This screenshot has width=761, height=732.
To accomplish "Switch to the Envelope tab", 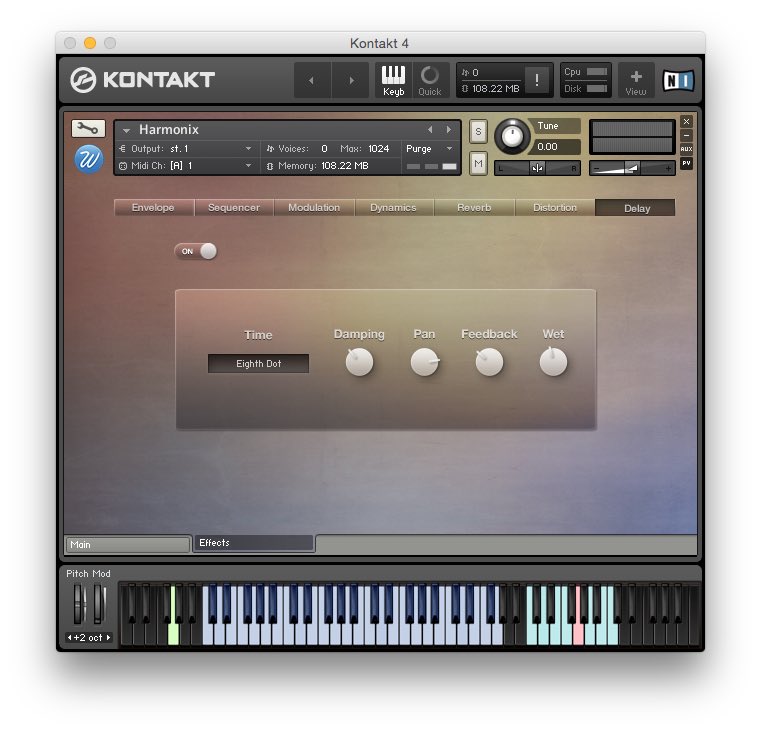I will click(153, 207).
